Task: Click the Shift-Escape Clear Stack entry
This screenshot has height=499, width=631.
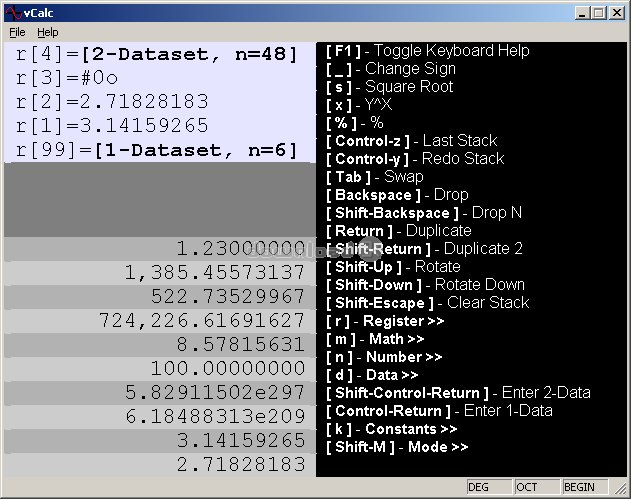Action: point(427,303)
